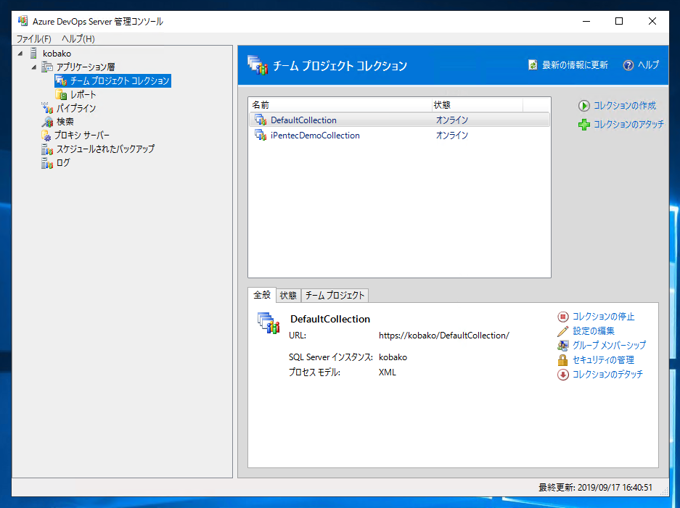Open the 検索 tree item
Screen dimensions: 680x508
click(x=65, y=121)
